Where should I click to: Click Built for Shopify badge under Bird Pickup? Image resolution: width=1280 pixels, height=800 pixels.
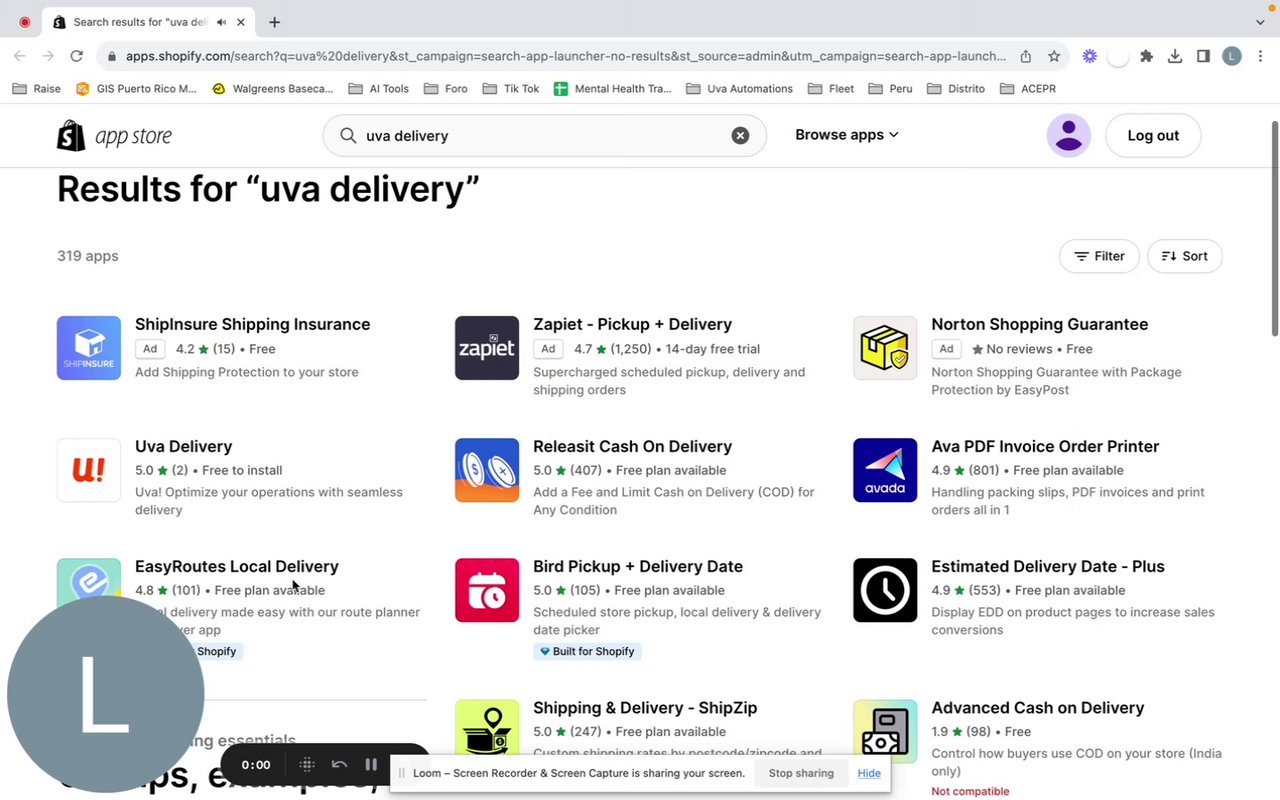[587, 651]
